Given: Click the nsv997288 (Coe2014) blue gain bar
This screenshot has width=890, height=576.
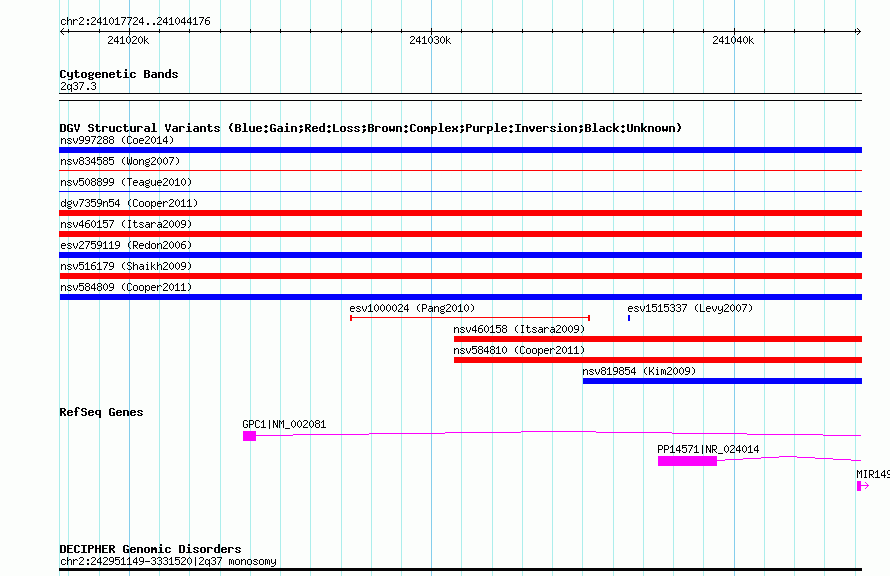Looking at the screenshot, I should tap(460, 150).
